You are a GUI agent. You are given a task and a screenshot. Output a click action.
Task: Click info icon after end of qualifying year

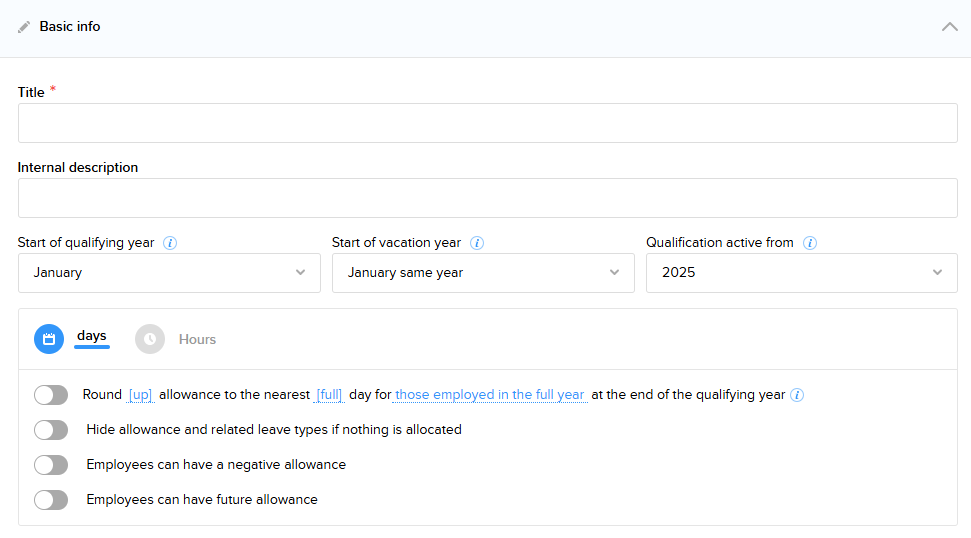click(797, 395)
